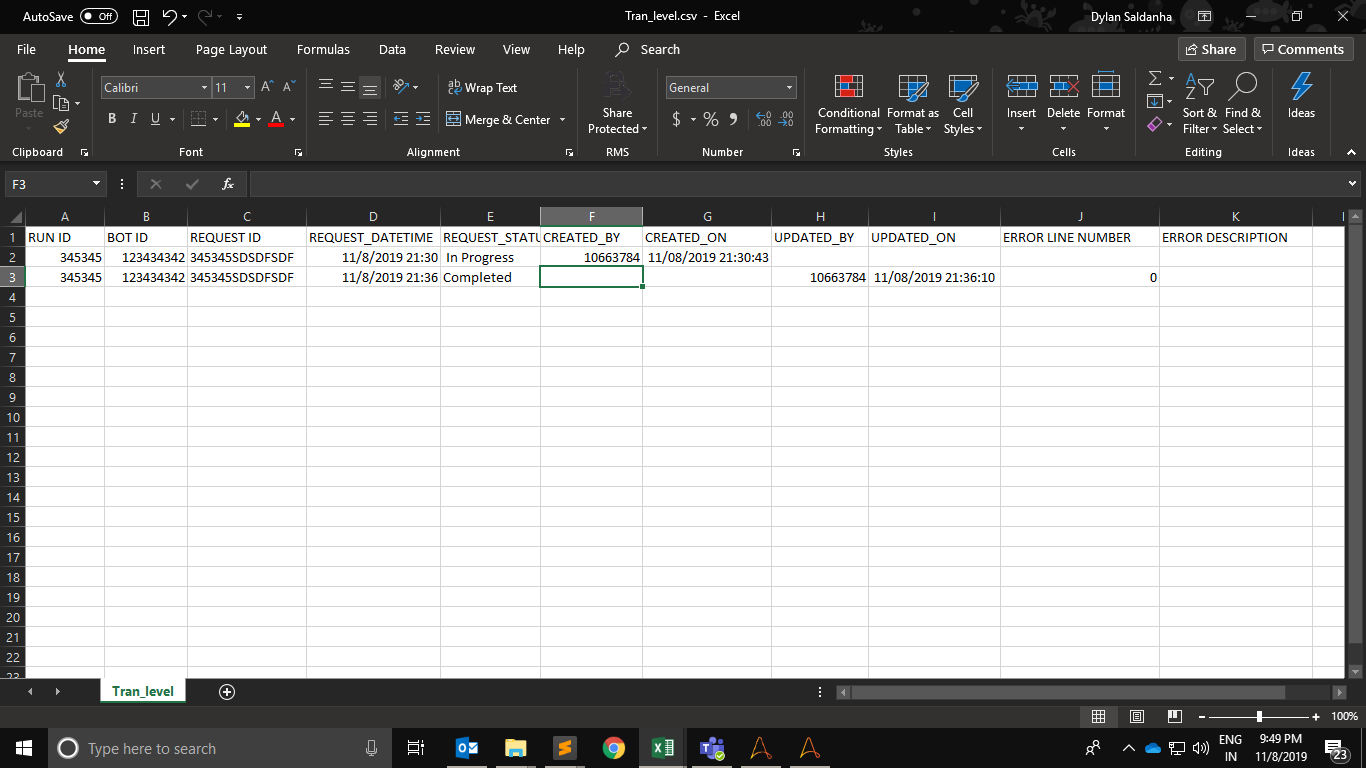Screen dimensions: 1366x768
Task: Click the Format Painter brush icon
Action: point(61,127)
